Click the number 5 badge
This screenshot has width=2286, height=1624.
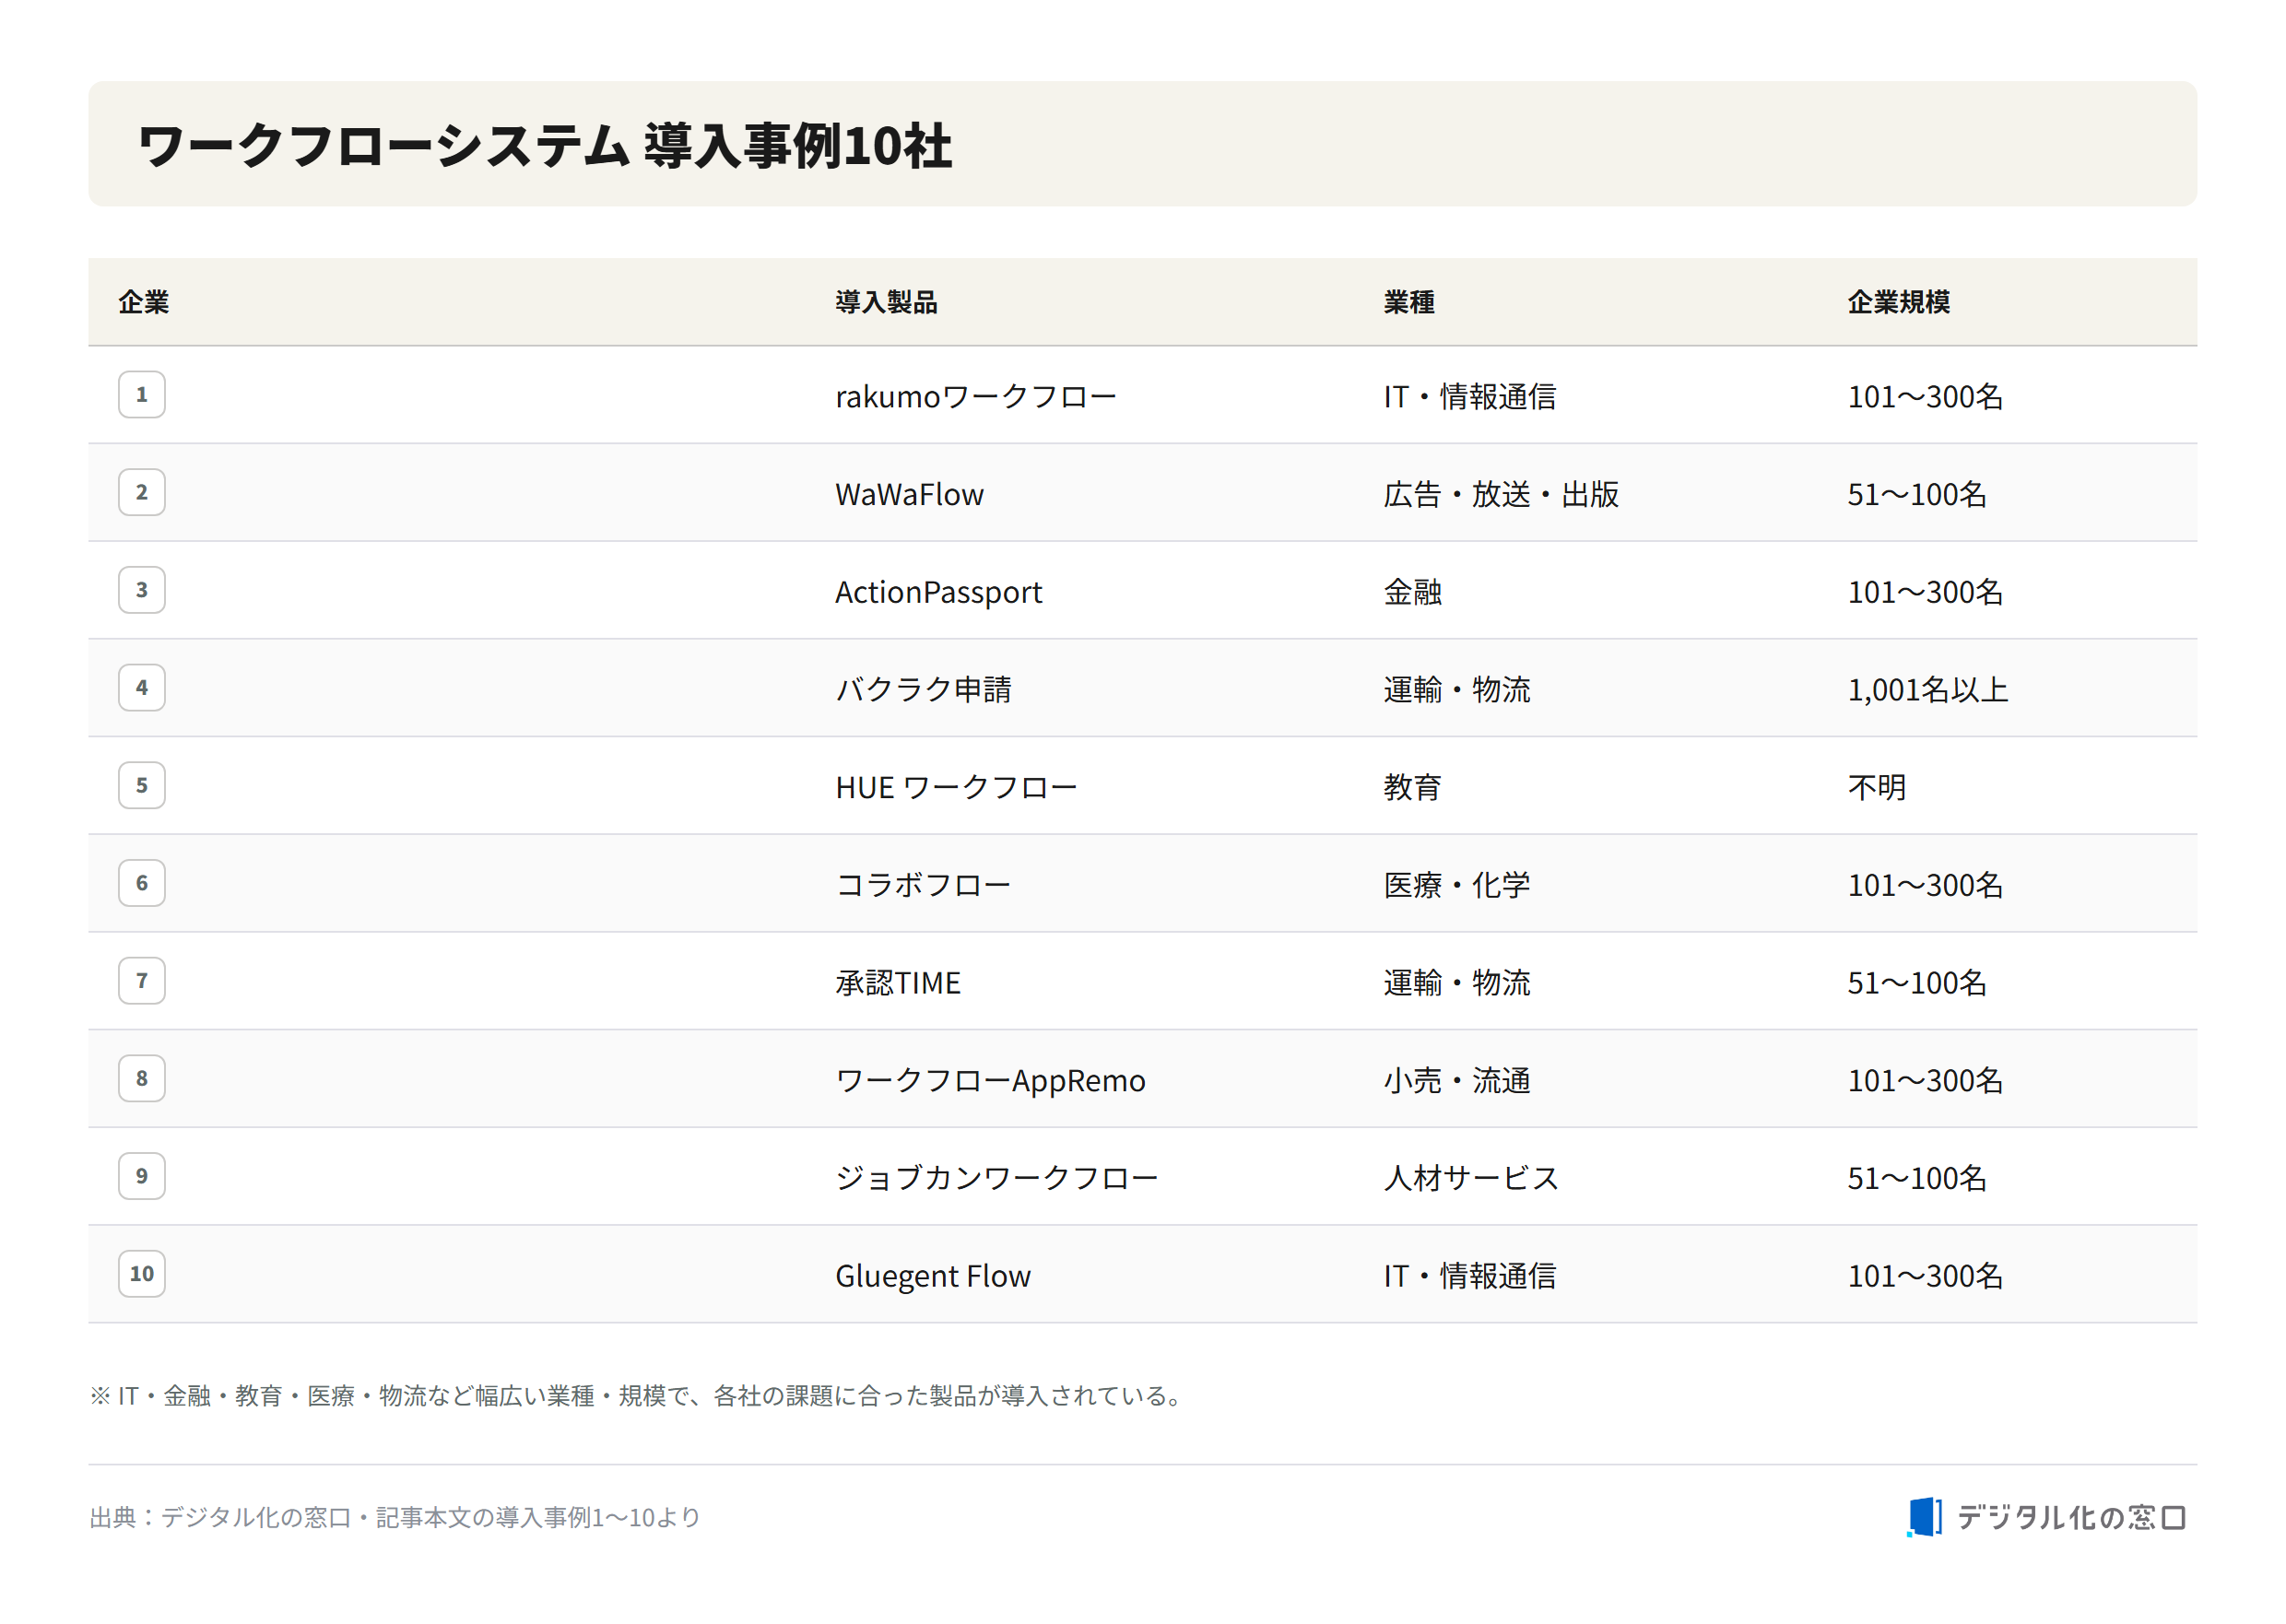click(x=142, y=786)
